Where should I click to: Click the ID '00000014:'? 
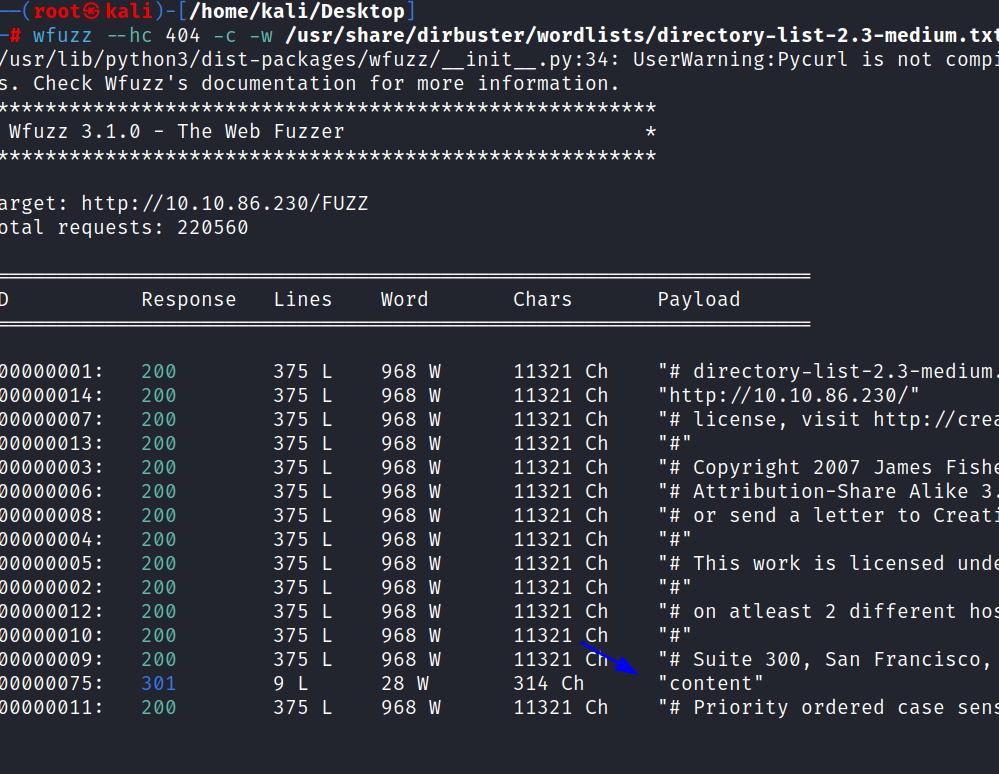pyautogui.click(x=52, y=396)
